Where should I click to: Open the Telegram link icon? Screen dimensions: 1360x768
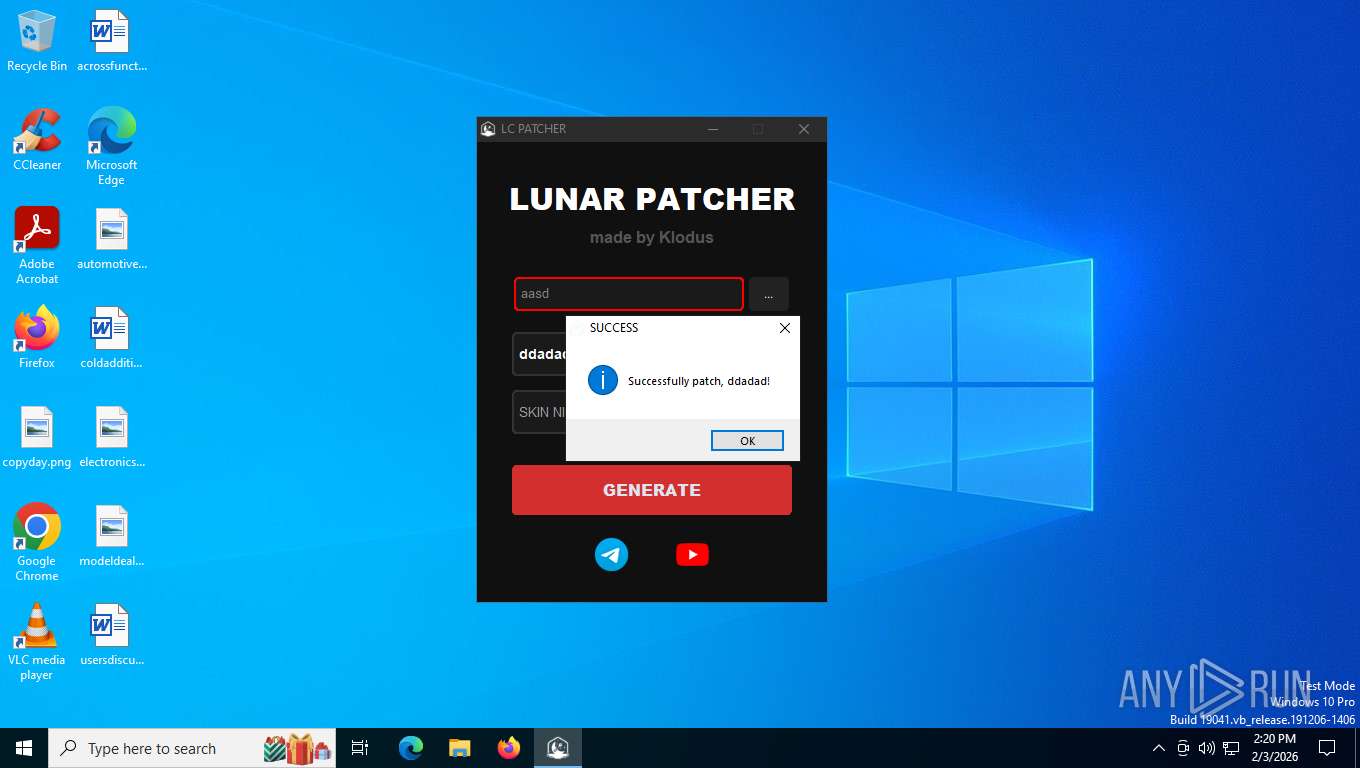611,554
